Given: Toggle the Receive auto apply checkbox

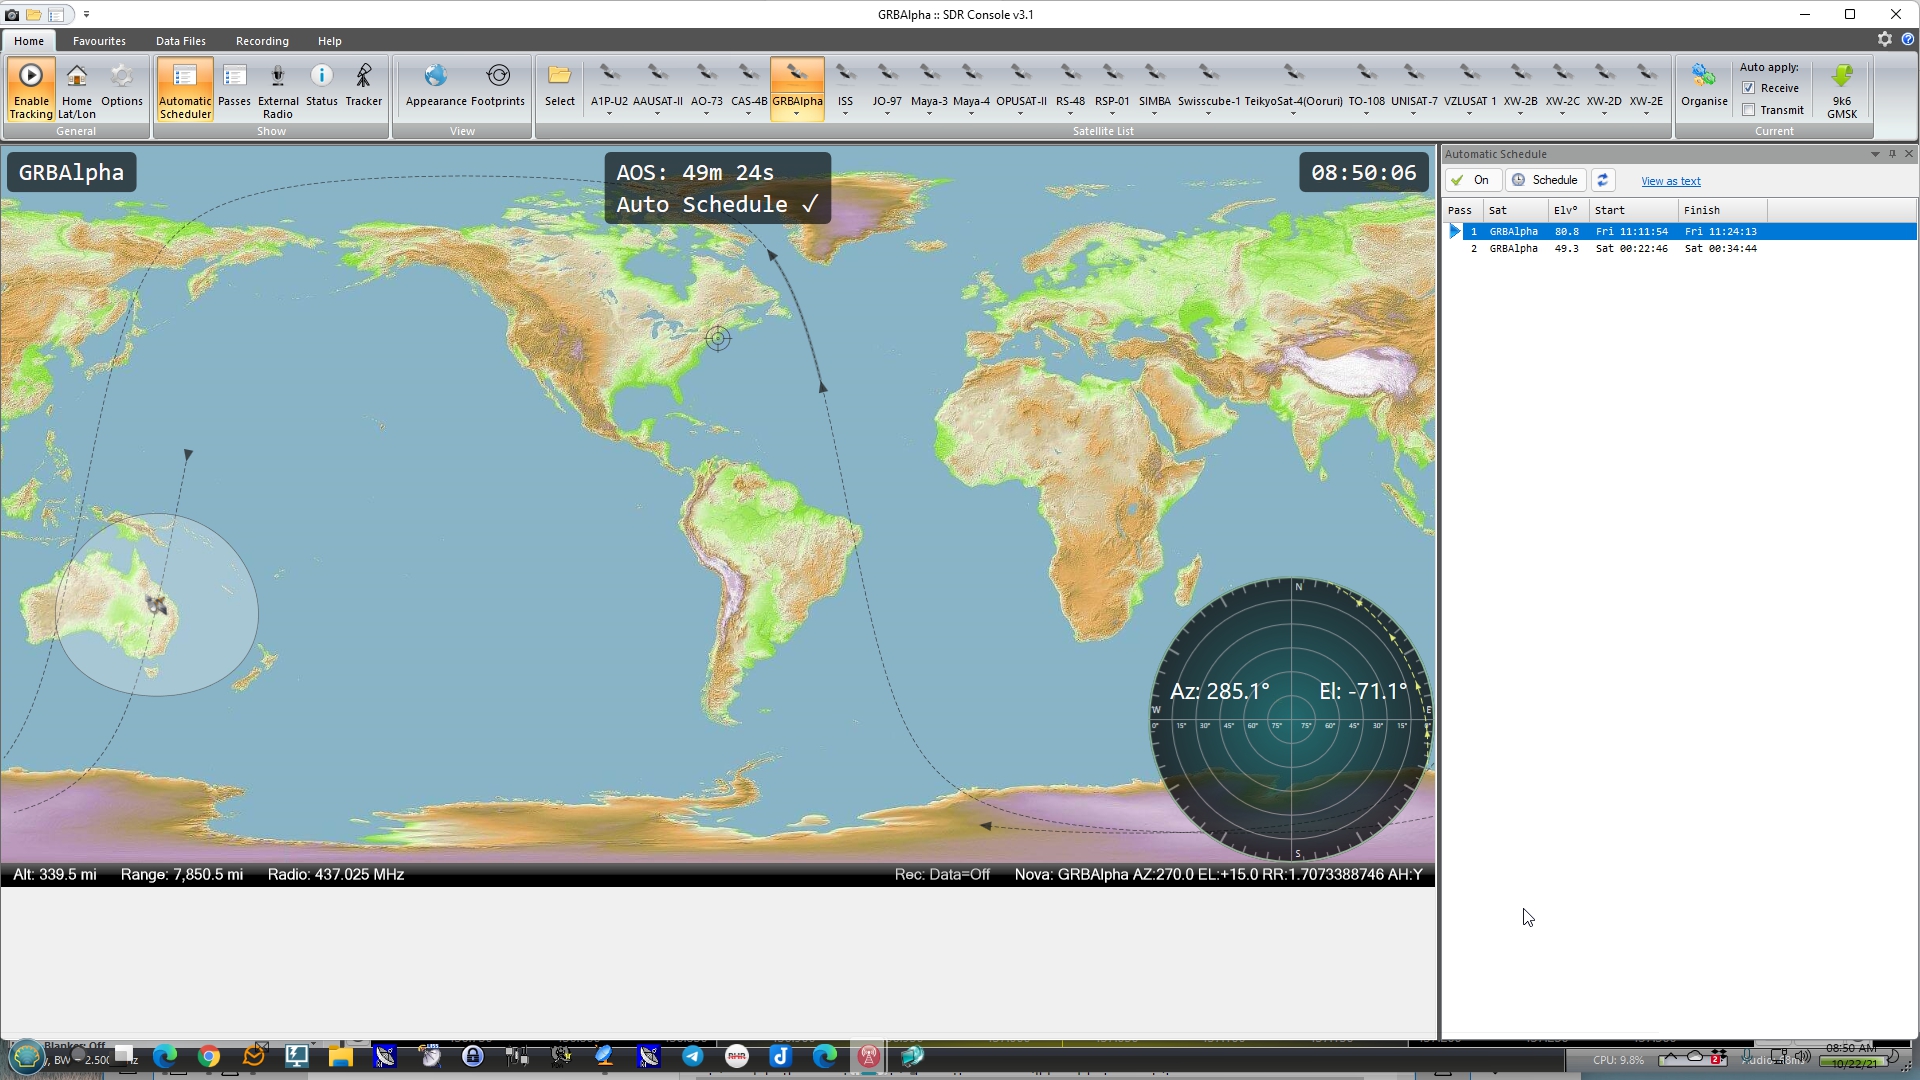Looking at the screenshot, I should [1749, 88].
